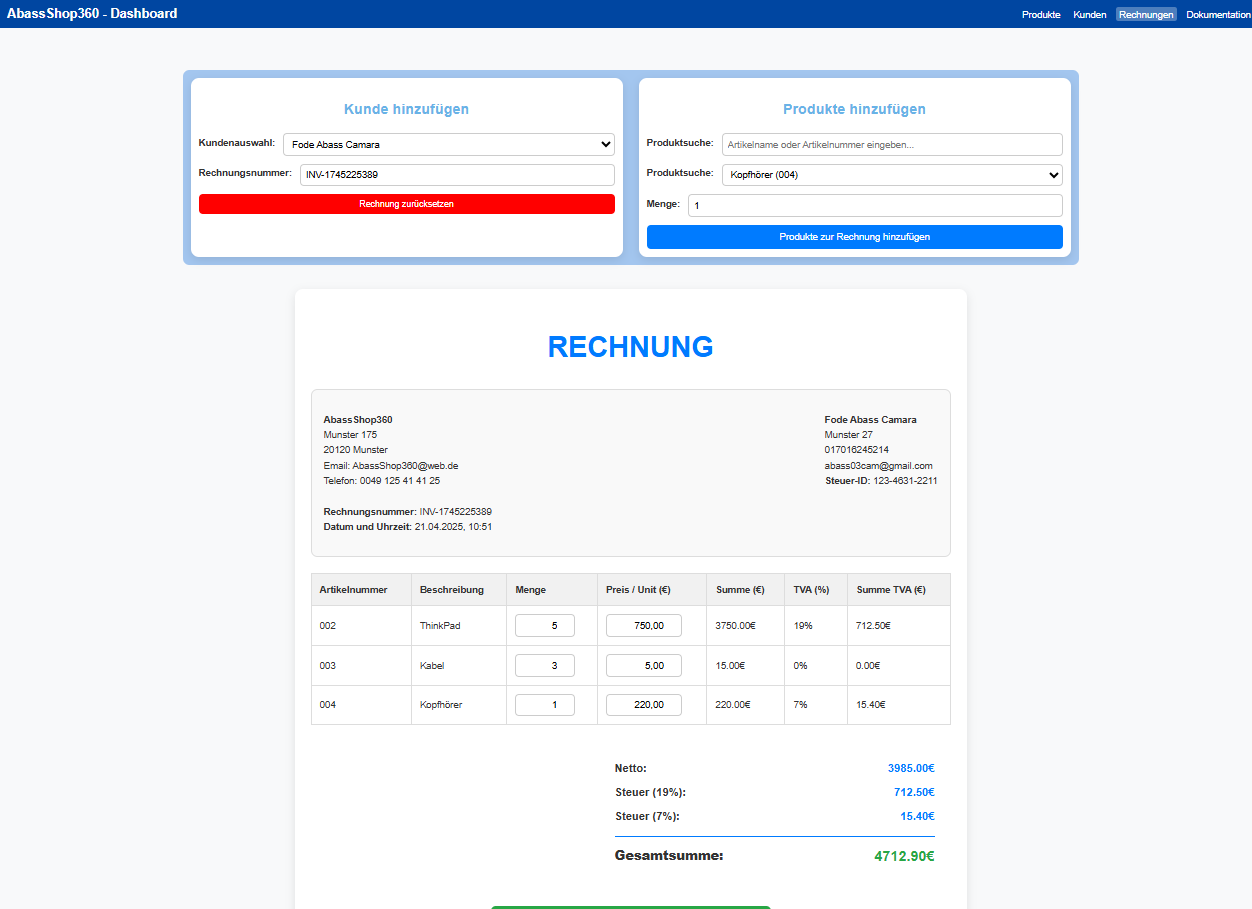Click the Artikelnummer column header
This screenshot has width=1252, height=909.
click(352, 590)
